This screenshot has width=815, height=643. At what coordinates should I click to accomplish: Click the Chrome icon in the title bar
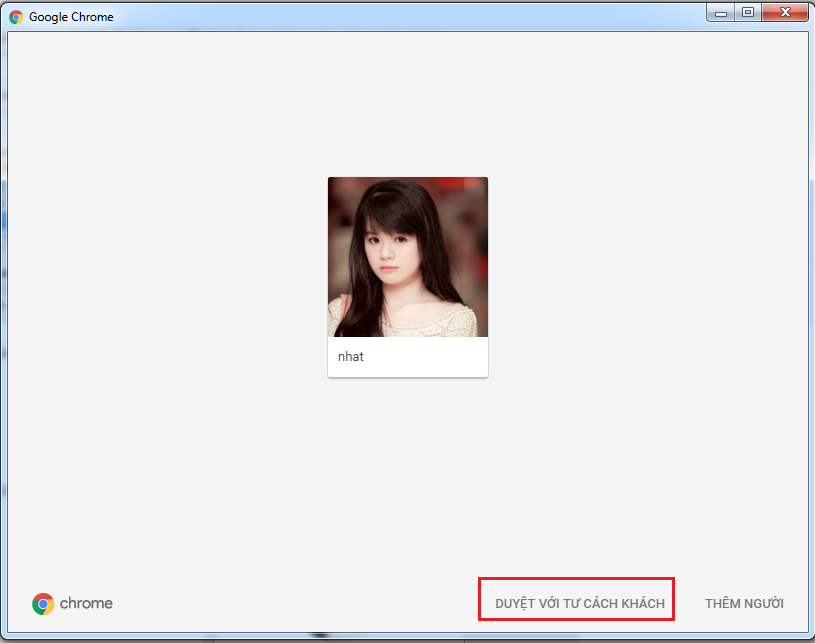pyautogui.click(x=16, y=17)
